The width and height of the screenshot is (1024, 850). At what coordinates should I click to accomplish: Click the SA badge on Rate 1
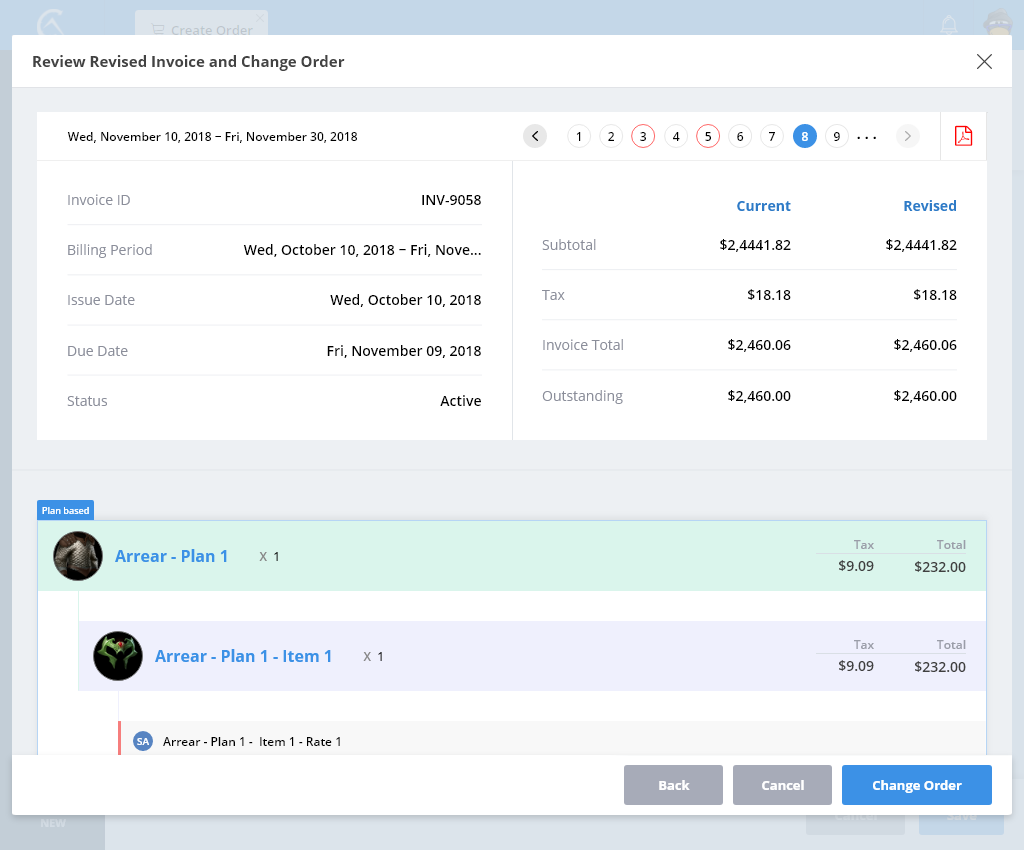point(143,741)
